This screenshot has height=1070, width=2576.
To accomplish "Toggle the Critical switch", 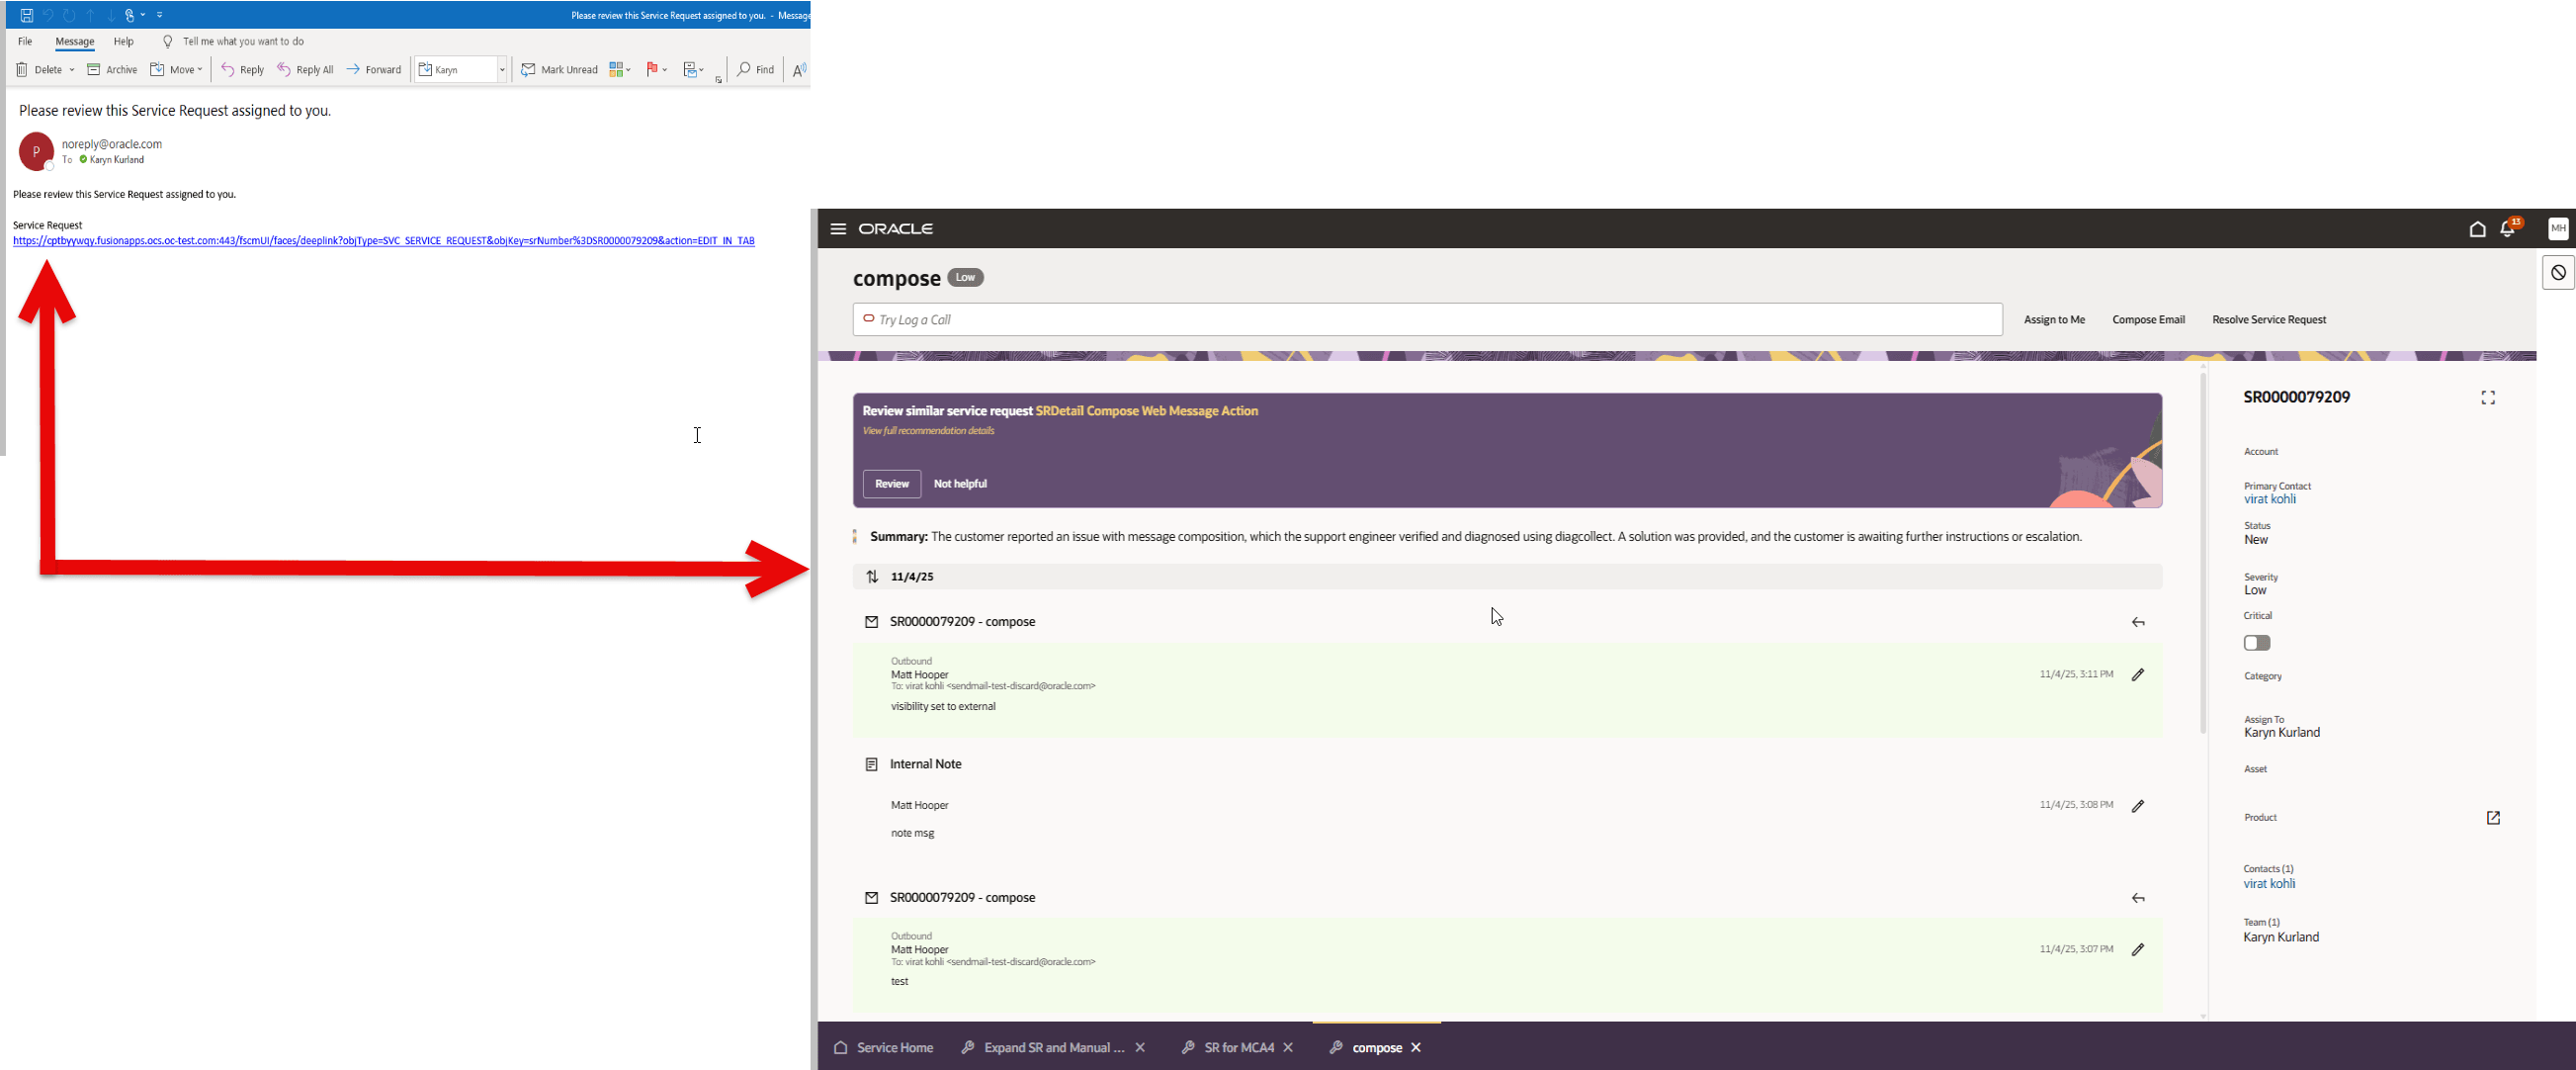I will tap(2256, 643).
